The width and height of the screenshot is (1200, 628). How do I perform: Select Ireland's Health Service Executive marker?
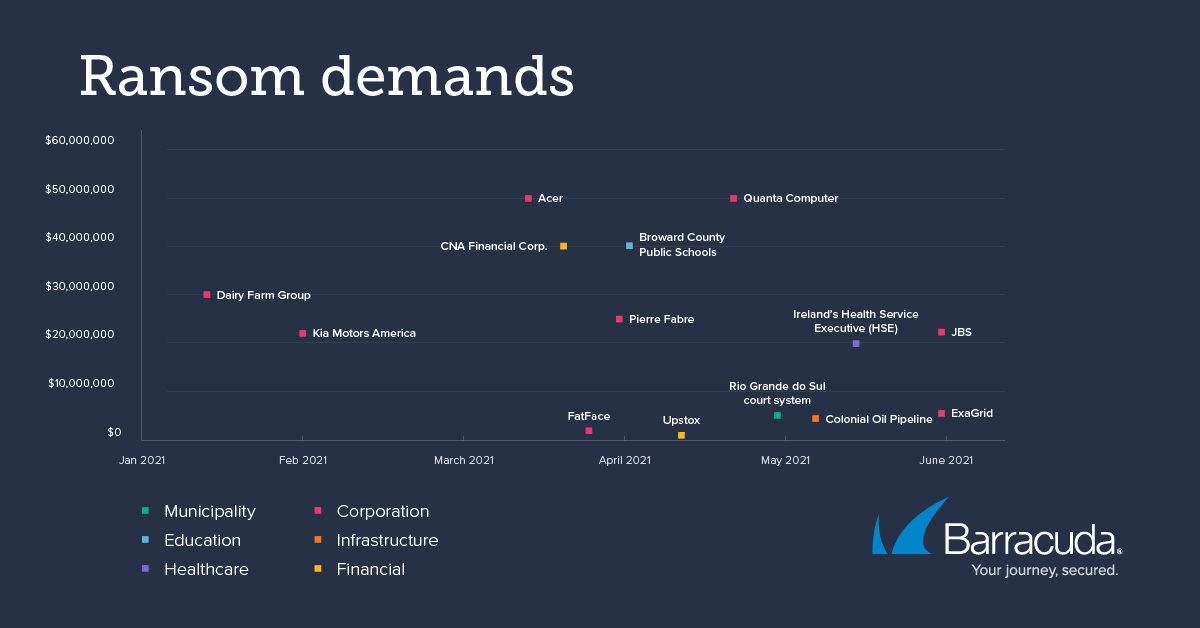pyautogui.click(x=856, y=344)
